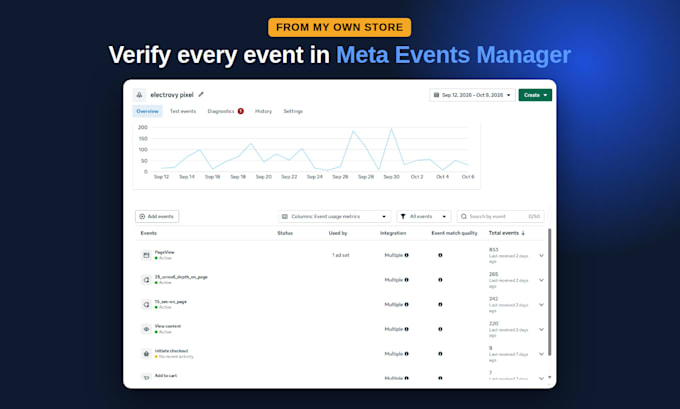Open the All events filter dropdown
This screenshot has height=409, width=680.
(x=424, y=216)
